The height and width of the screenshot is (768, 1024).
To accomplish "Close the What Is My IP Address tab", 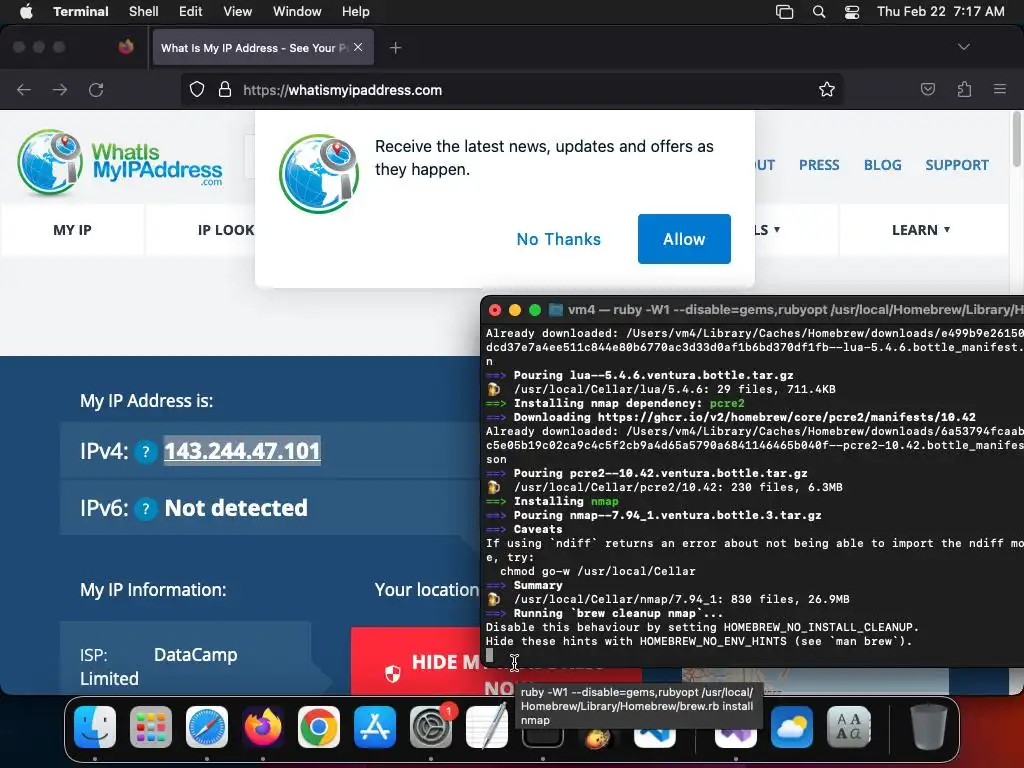I will (358, 47).
